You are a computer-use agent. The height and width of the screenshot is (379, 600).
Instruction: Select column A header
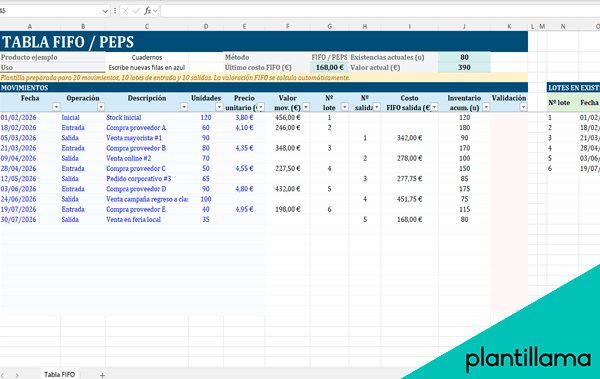tap(30, 26)
